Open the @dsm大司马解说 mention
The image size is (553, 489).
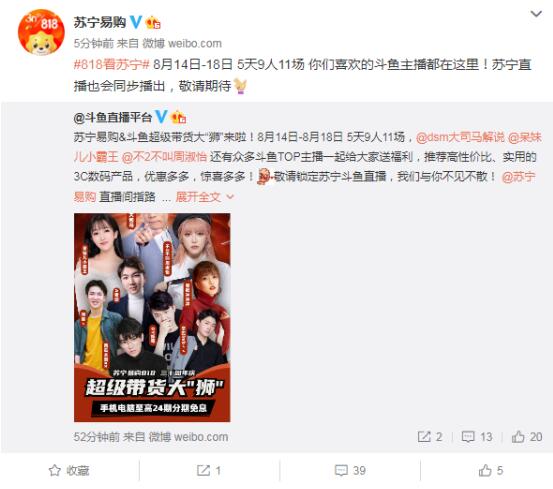point(460,137)
